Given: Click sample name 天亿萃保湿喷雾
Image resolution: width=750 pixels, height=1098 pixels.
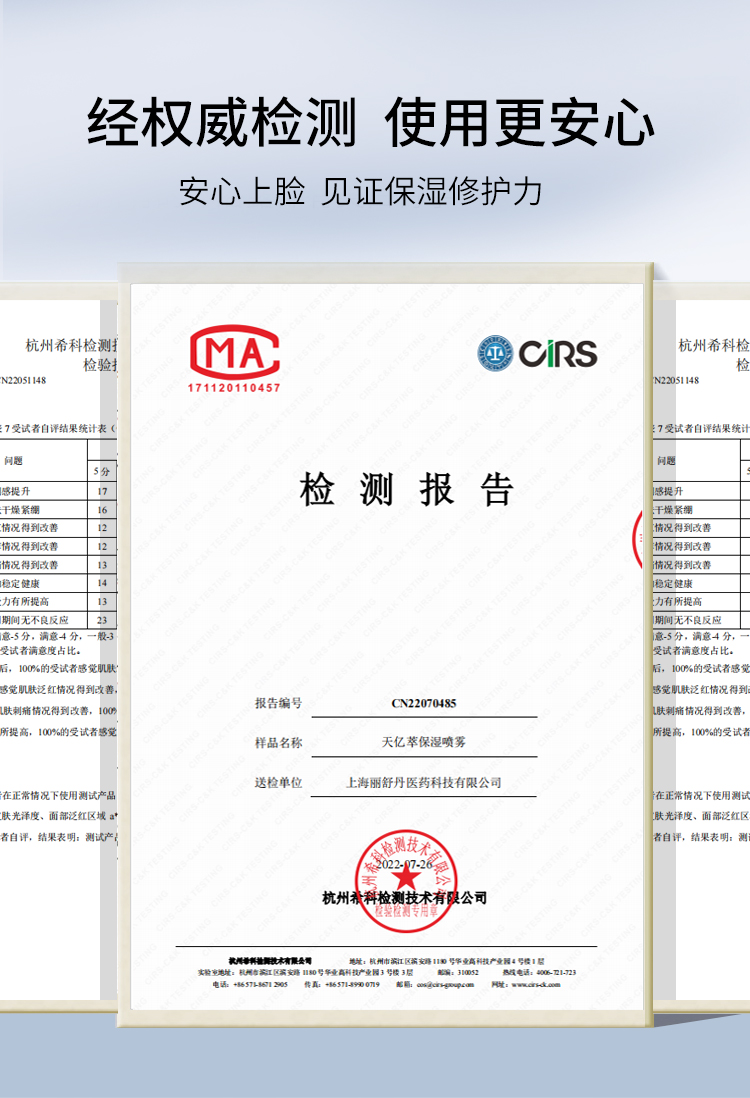Looking at the screenshot, I should (423, 742).
